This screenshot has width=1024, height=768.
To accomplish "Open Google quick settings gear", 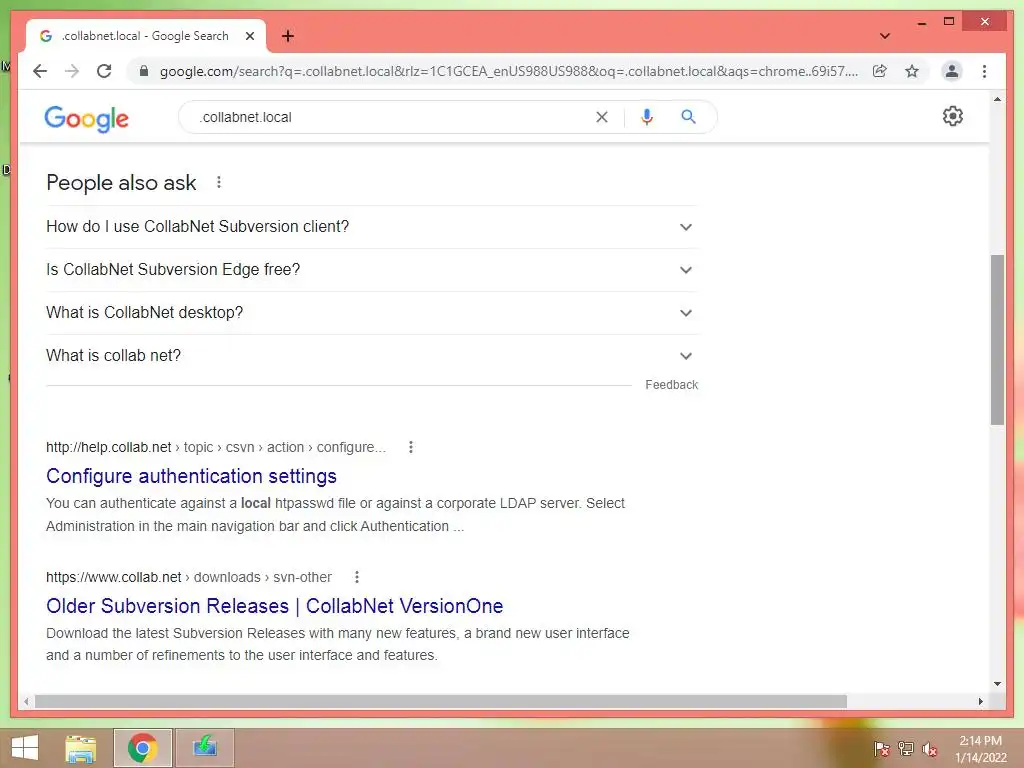I will click(952, 116).
